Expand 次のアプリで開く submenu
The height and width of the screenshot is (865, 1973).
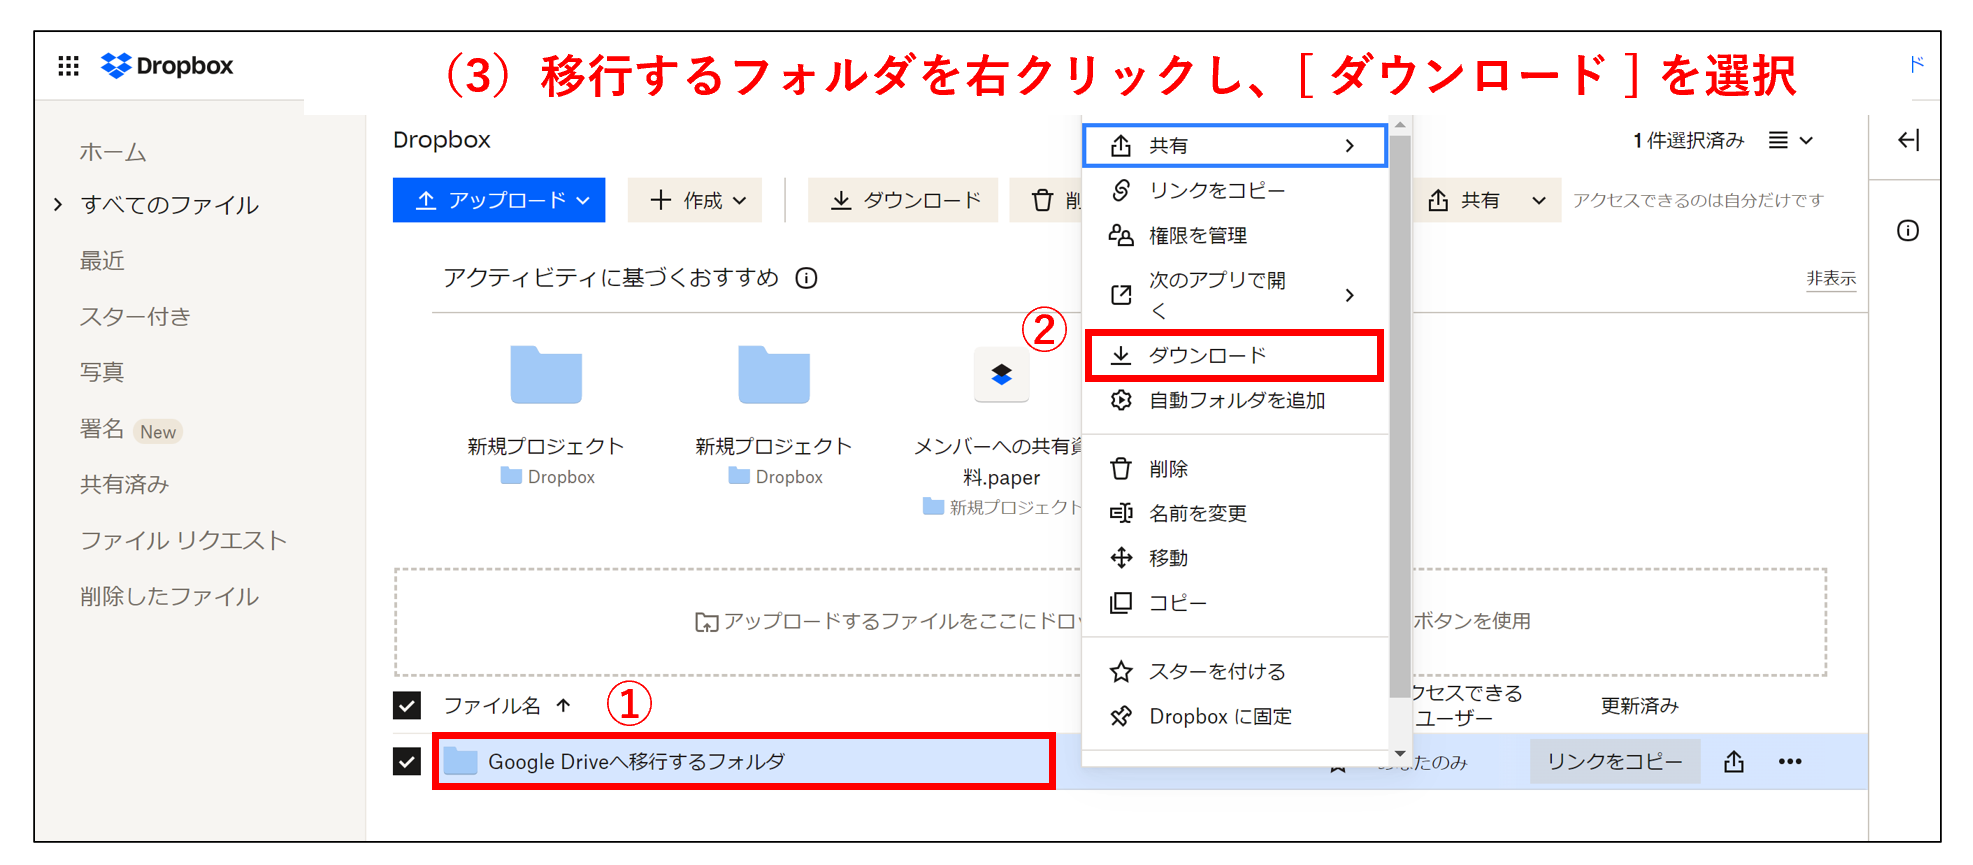click(x=1235, y=295)
